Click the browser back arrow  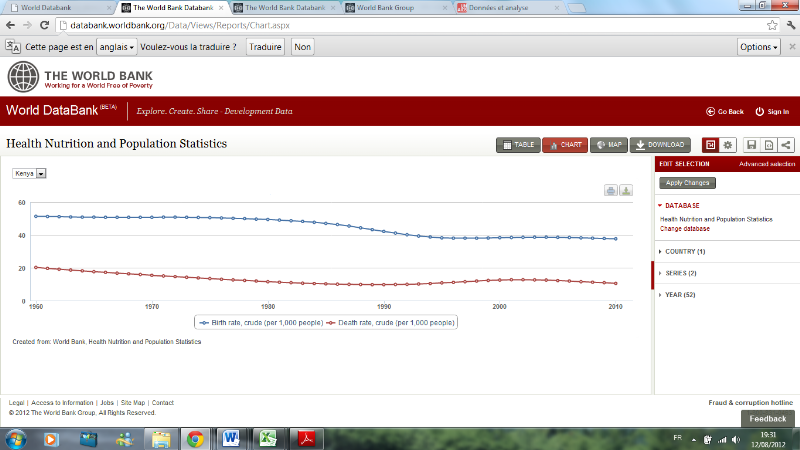[11, 25]
